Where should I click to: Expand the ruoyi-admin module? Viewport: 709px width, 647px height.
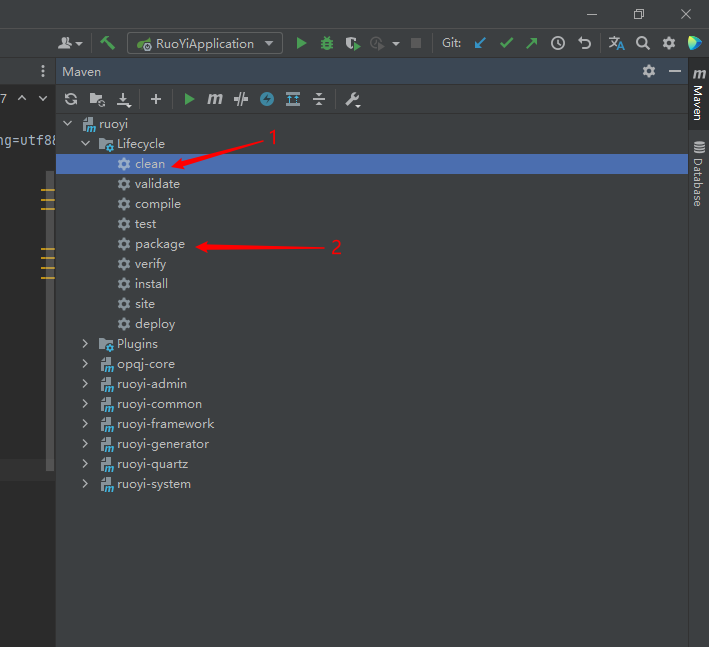coord(85,383)
